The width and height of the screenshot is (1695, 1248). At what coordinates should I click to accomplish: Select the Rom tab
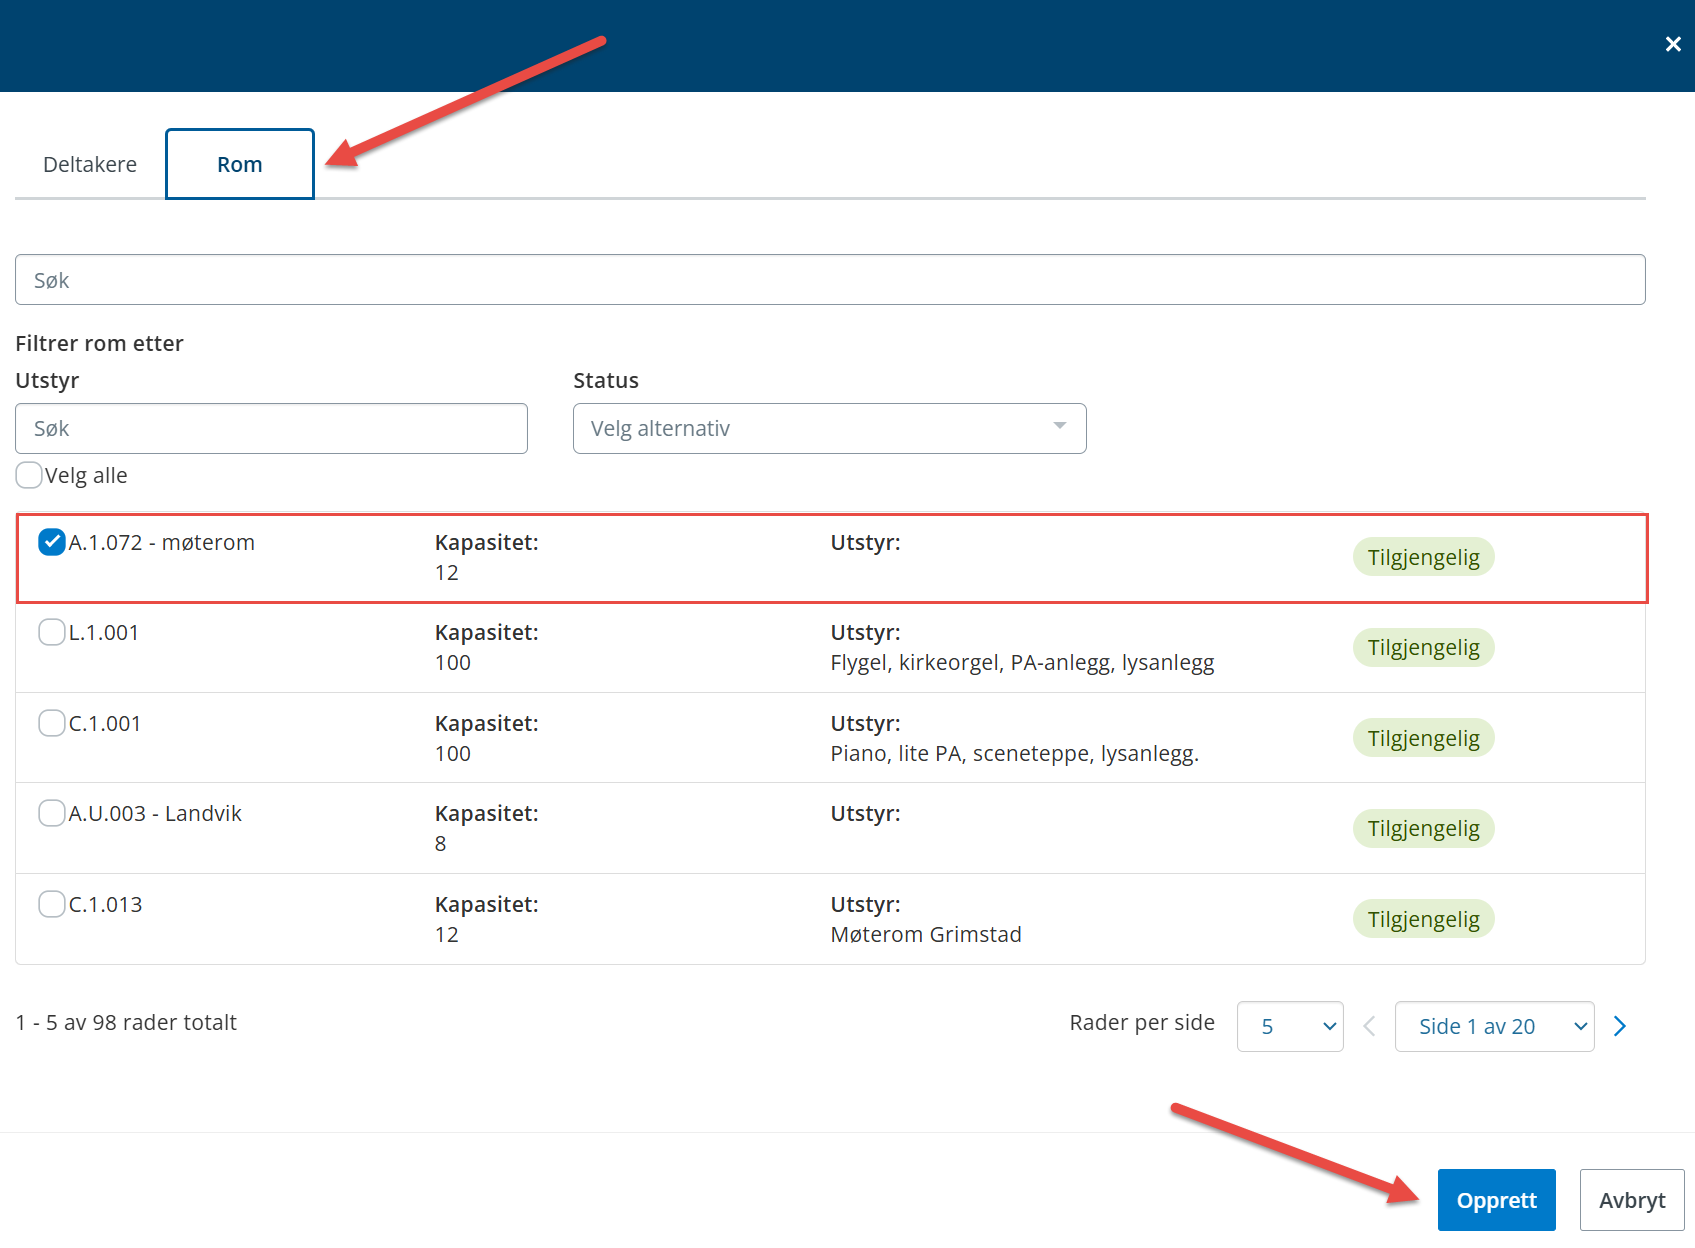click(x=240, y=164)
